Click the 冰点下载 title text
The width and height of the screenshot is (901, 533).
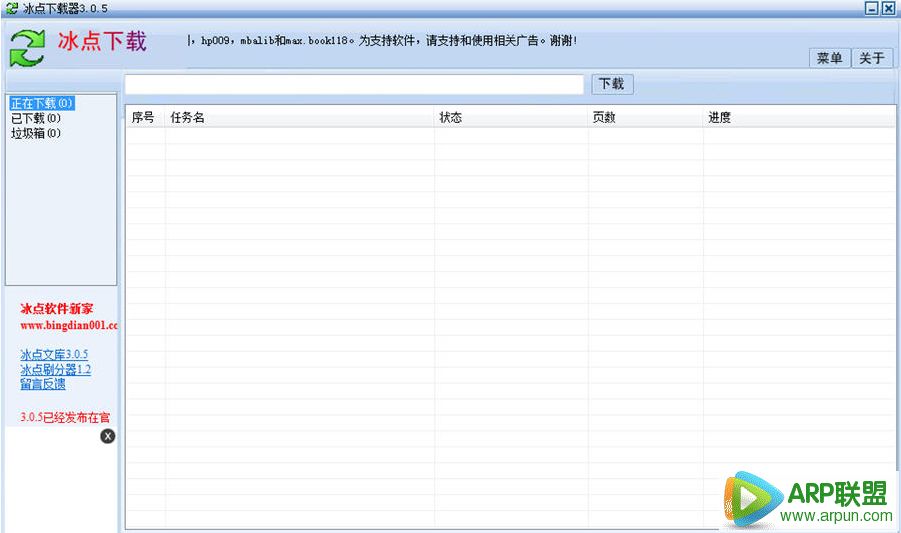[102, 41]
